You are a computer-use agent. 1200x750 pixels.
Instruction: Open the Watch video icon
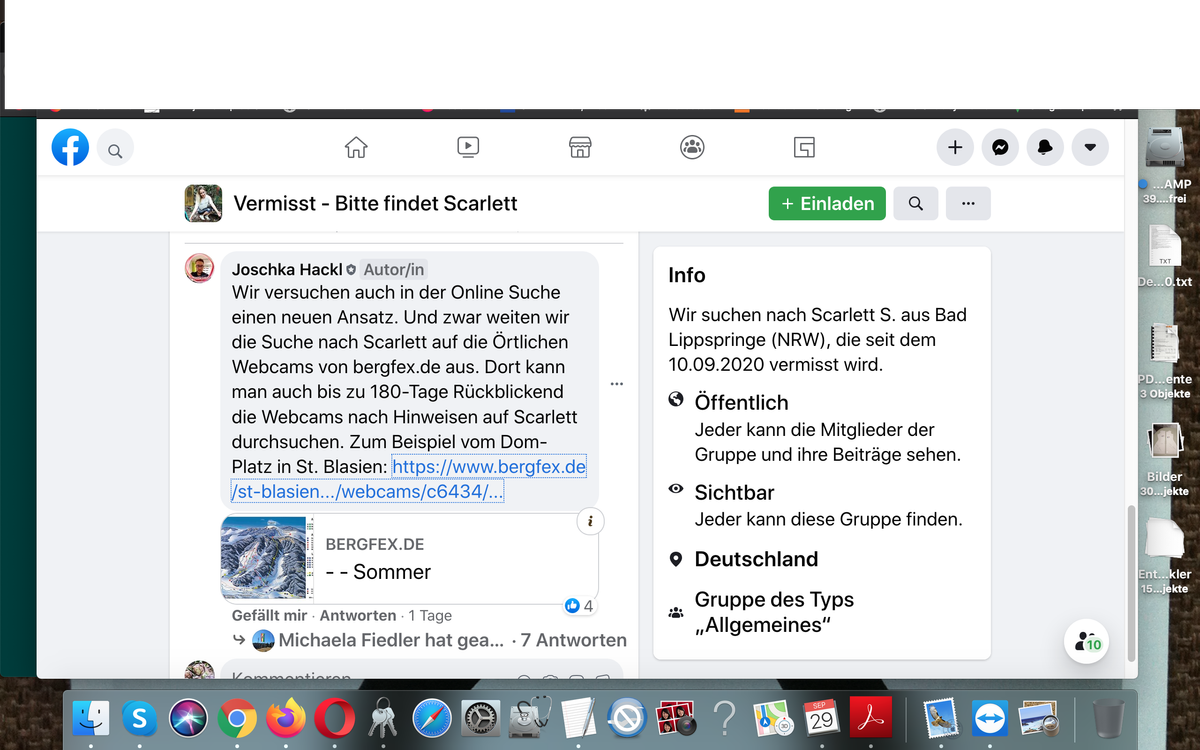467,148
